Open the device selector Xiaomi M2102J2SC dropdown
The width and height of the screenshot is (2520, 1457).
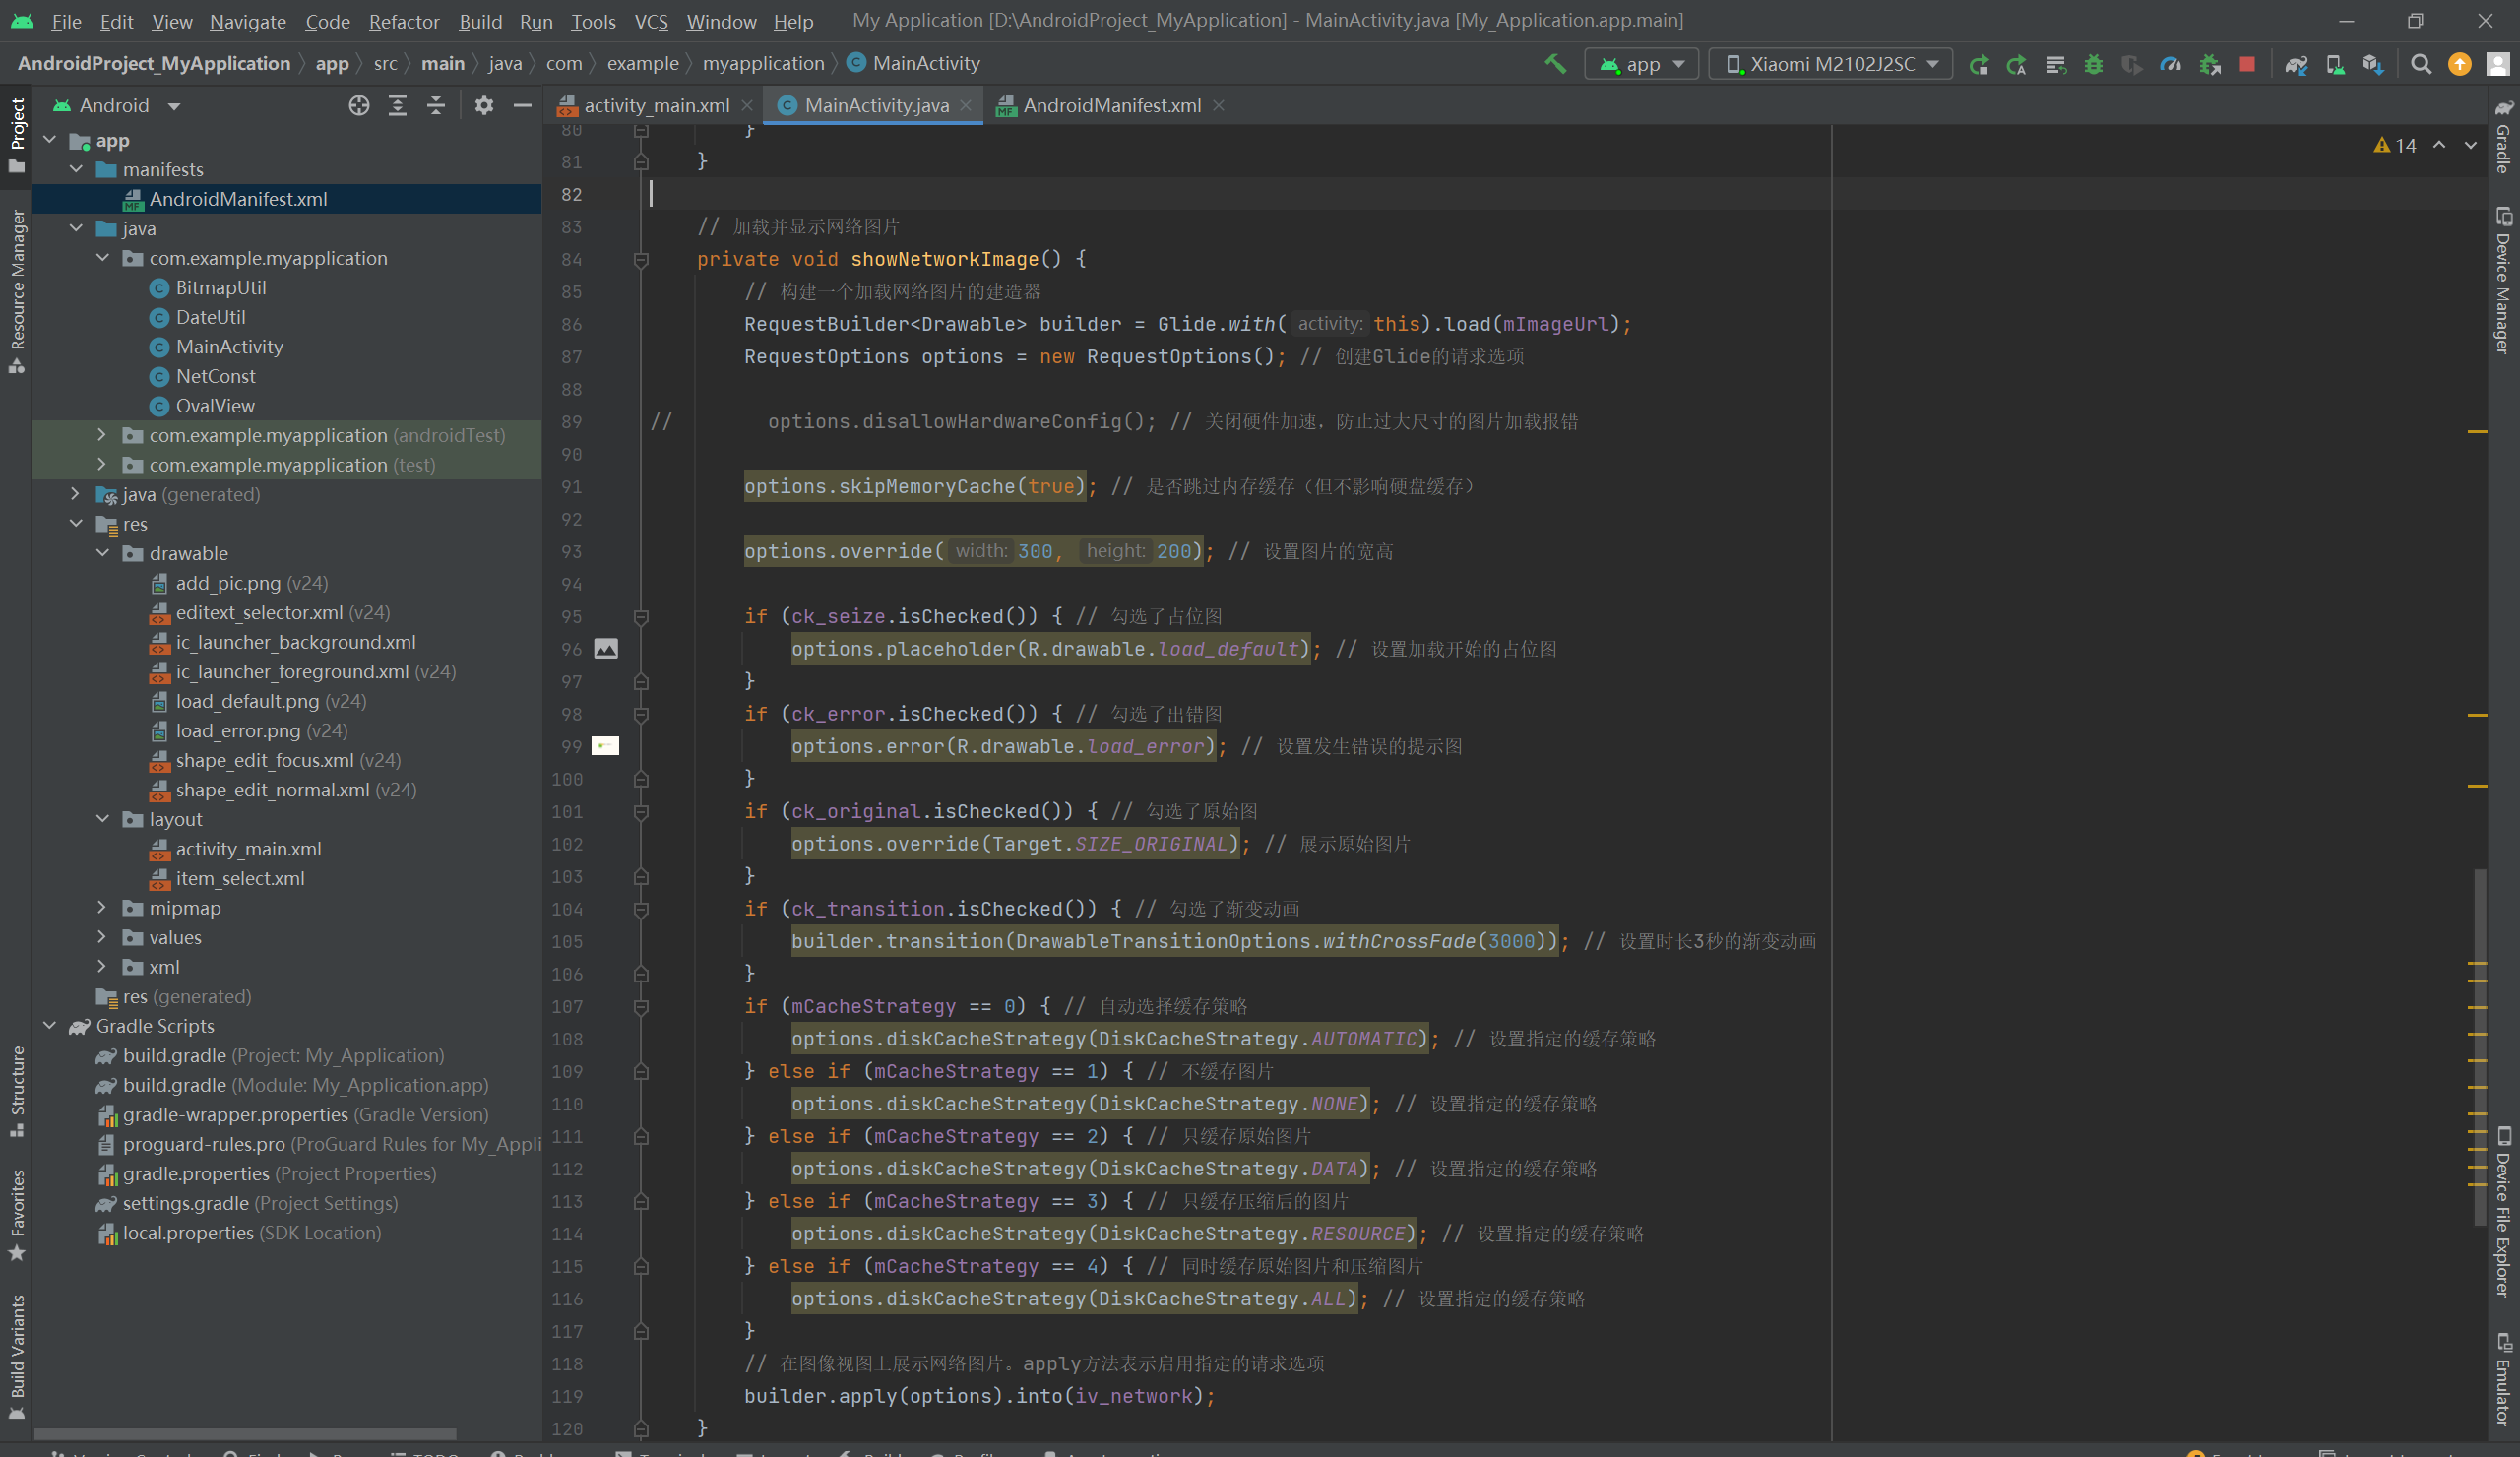coord(1830,64)
